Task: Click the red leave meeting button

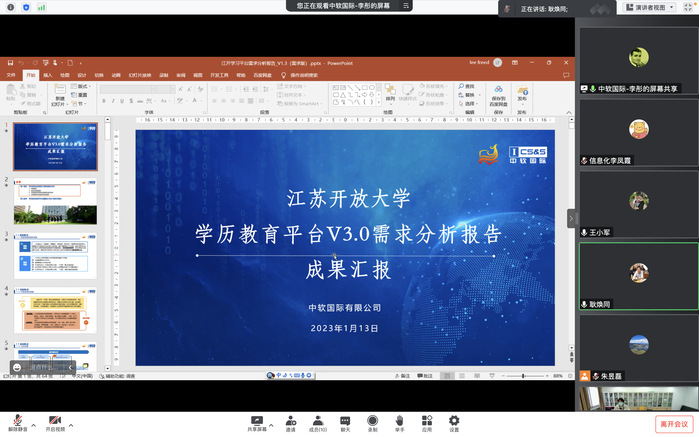Action: click(674, 424)
